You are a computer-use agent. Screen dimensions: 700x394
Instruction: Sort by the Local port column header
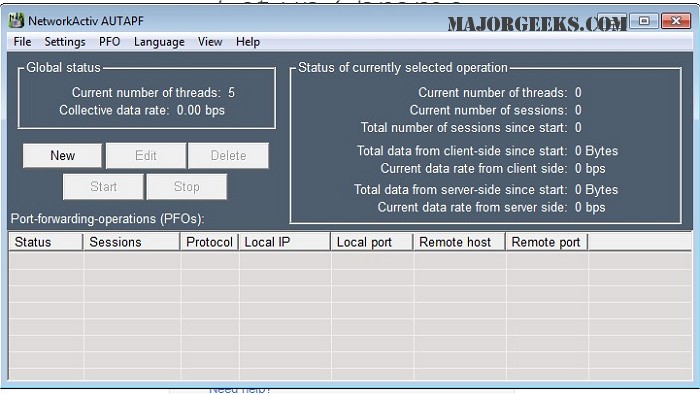(x=372, y=242)
